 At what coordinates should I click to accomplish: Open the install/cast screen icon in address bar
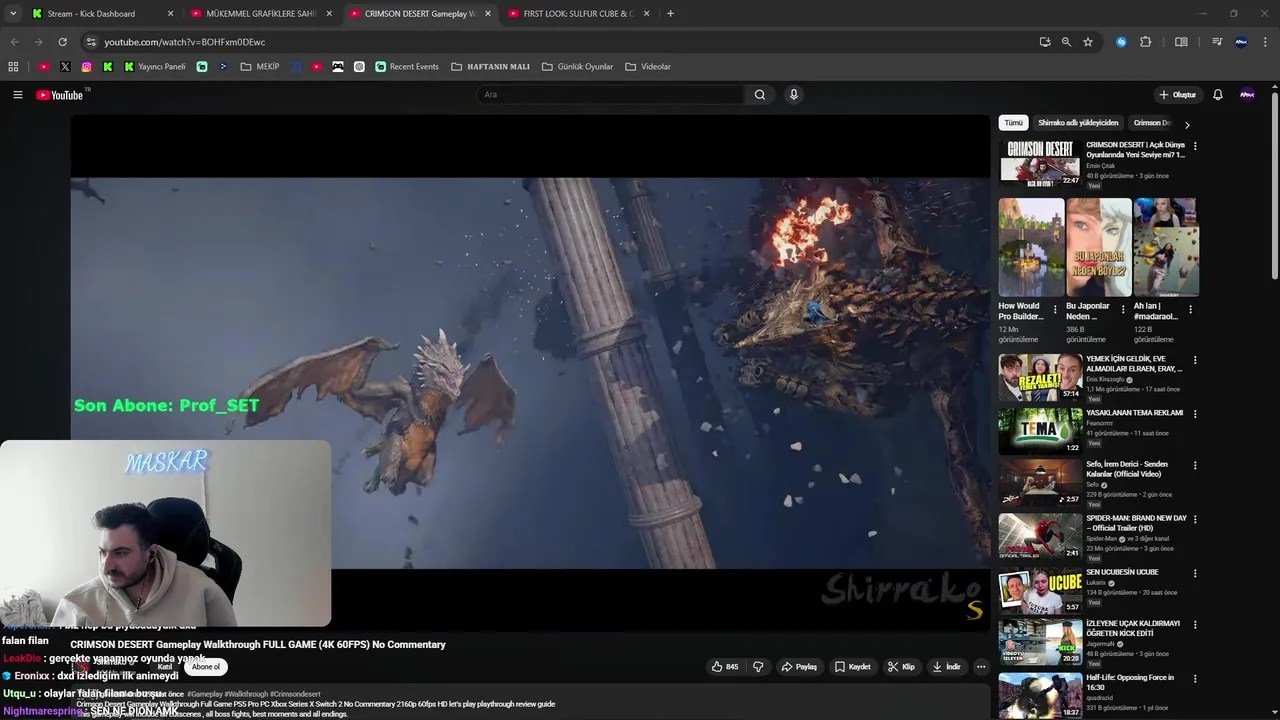click(1045, 42)
